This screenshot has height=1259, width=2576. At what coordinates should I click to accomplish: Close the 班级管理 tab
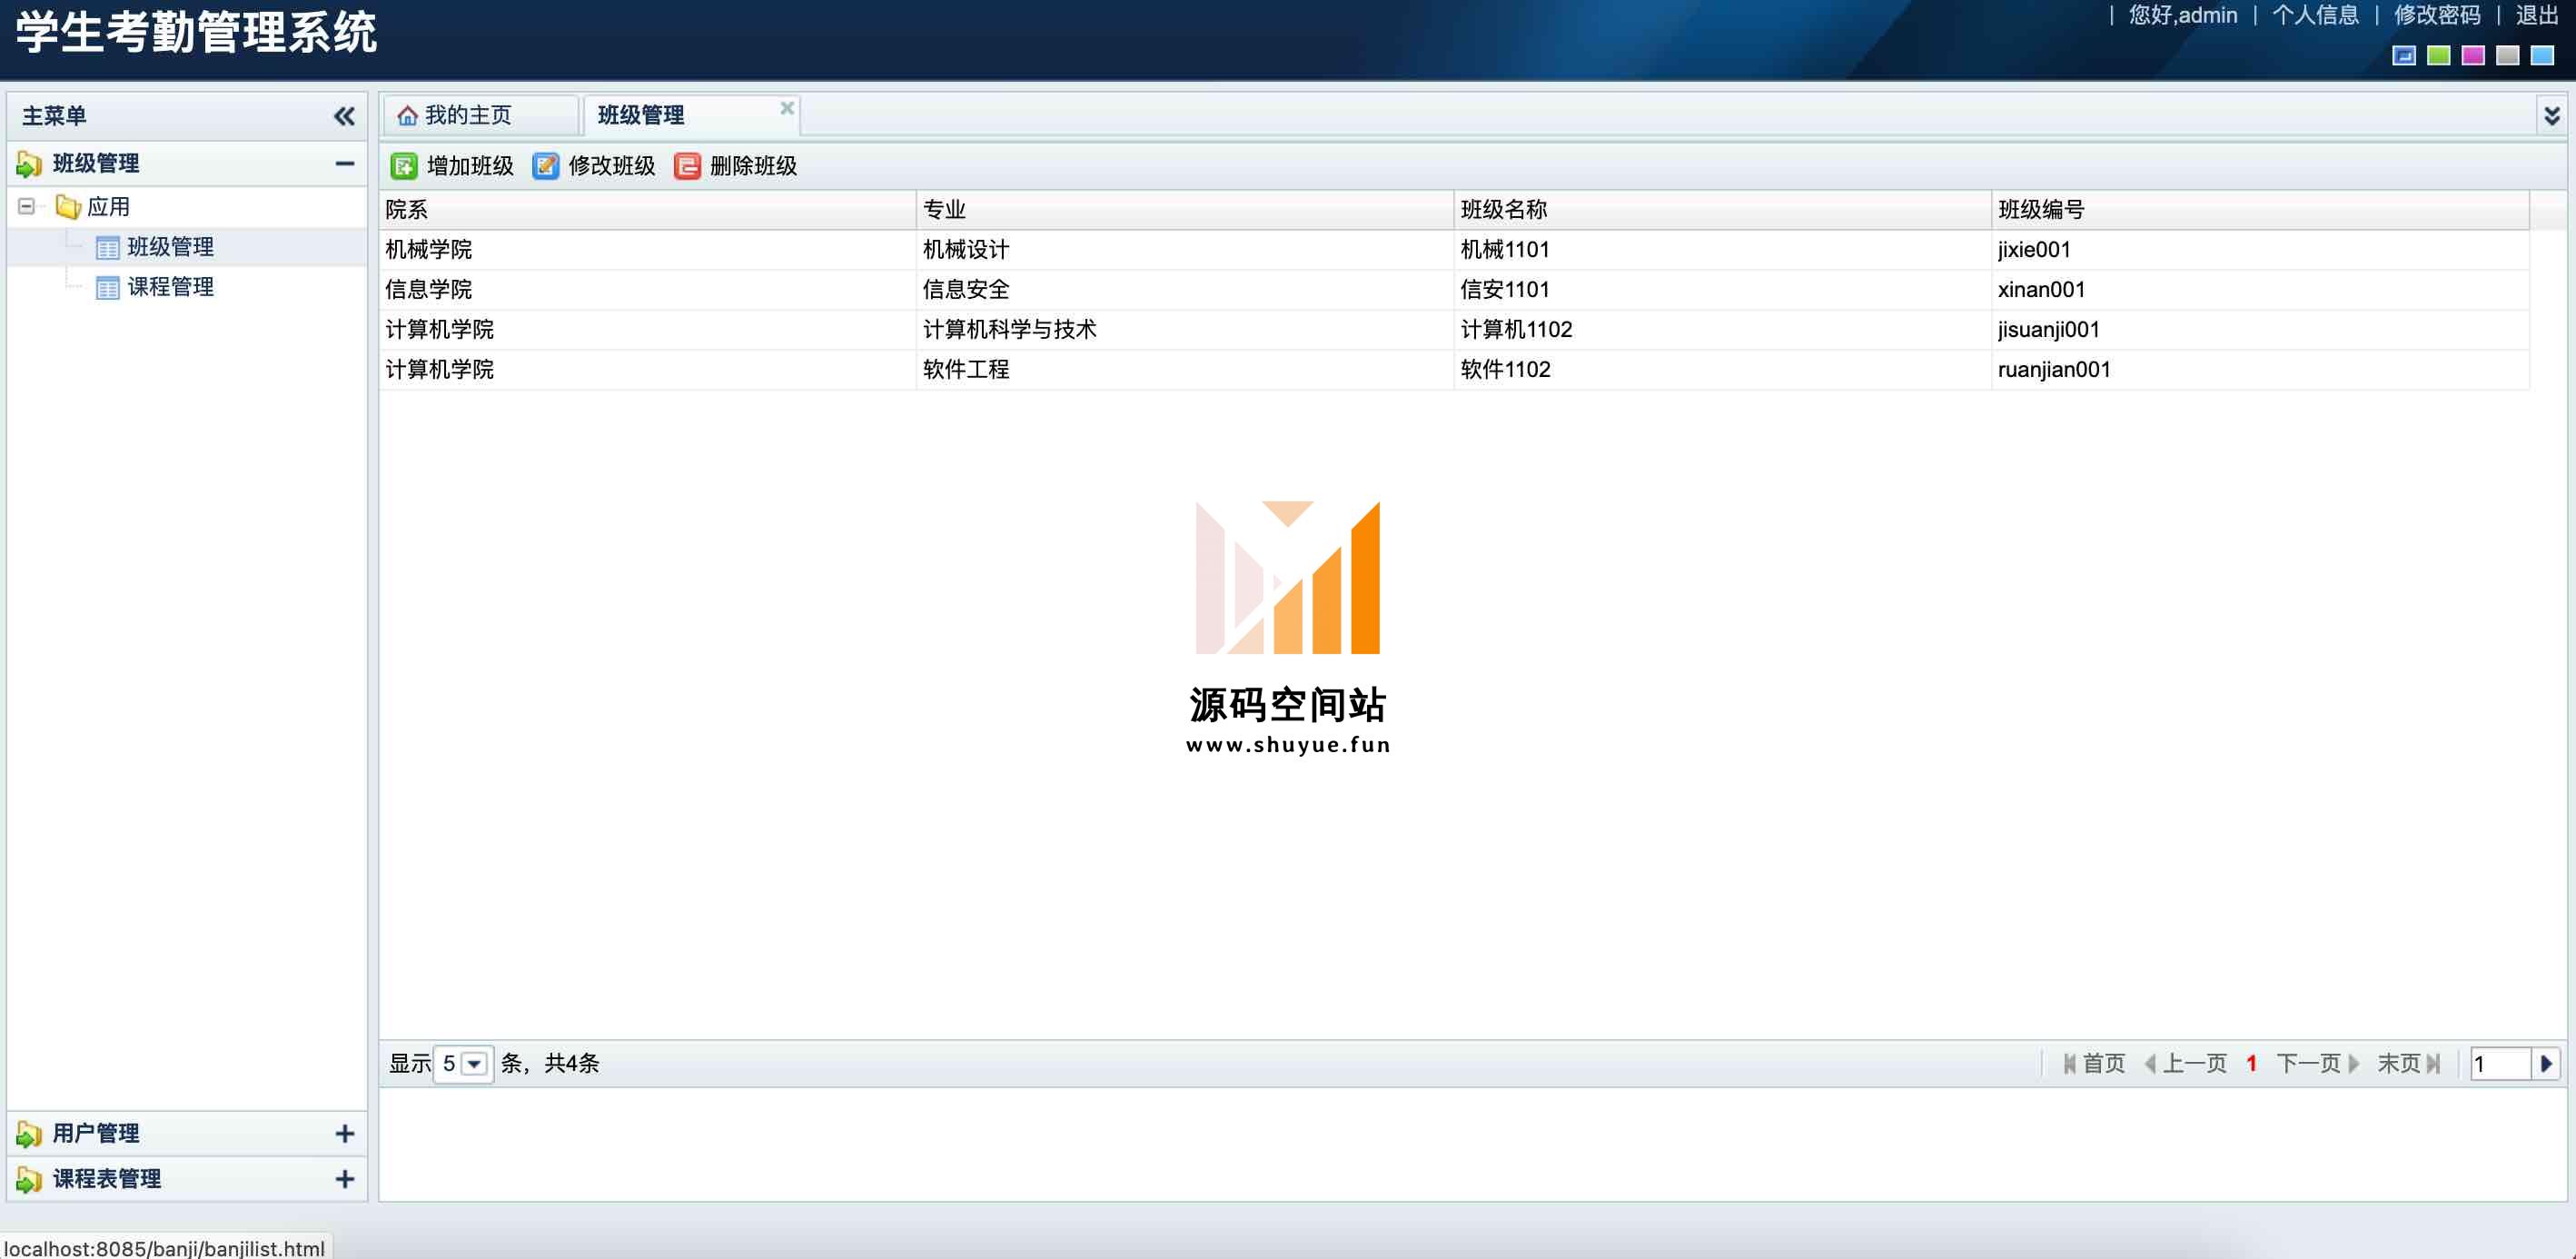(787, 108)
